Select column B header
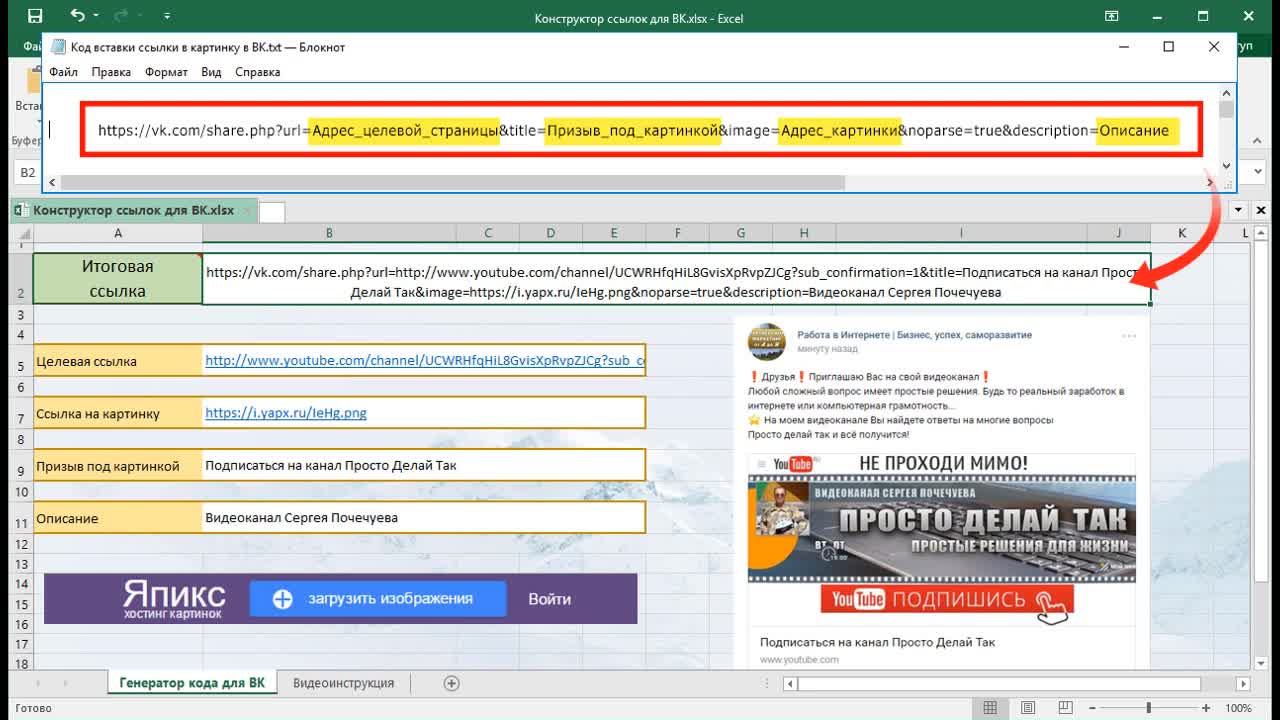This screenshot has width=1280, height=720. pos(329,233)
